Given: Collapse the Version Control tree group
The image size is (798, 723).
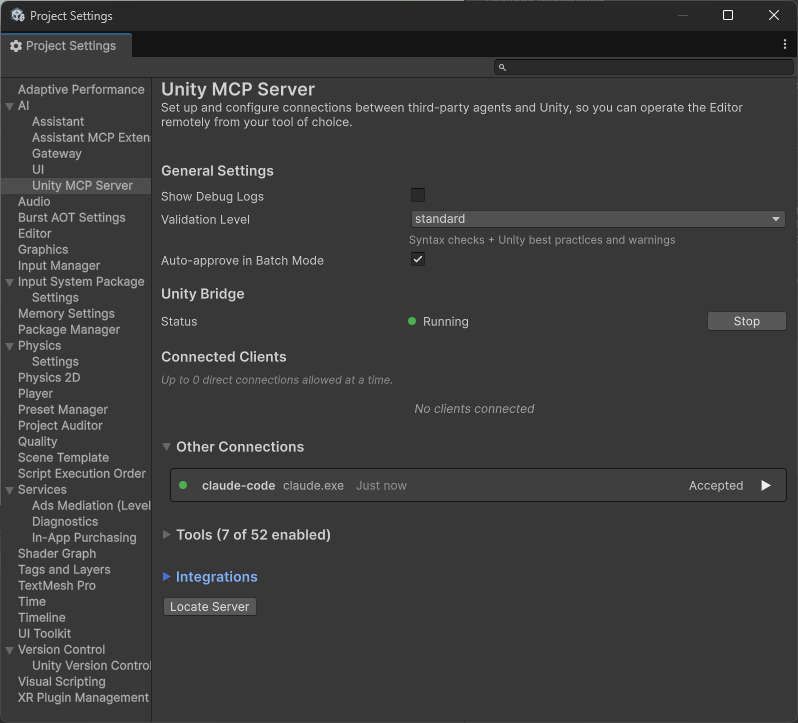Looking at the screenshot, I should point(9,650).
